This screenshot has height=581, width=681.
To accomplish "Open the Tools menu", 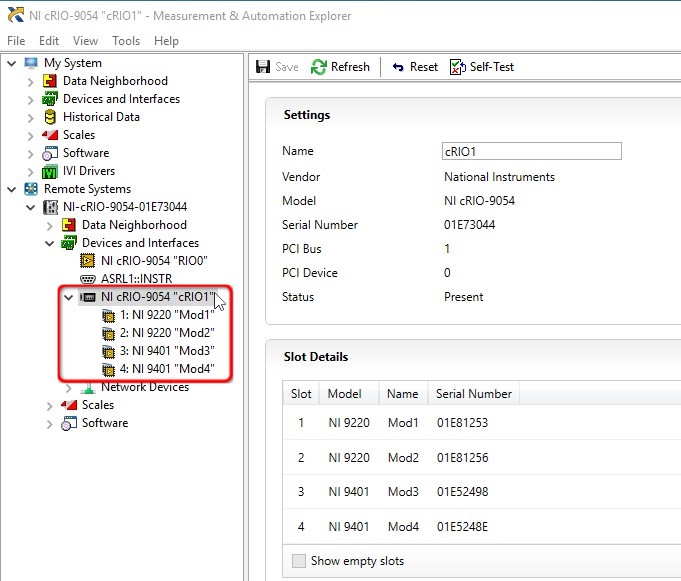I will pyautogui.click(x=126, y=41).
